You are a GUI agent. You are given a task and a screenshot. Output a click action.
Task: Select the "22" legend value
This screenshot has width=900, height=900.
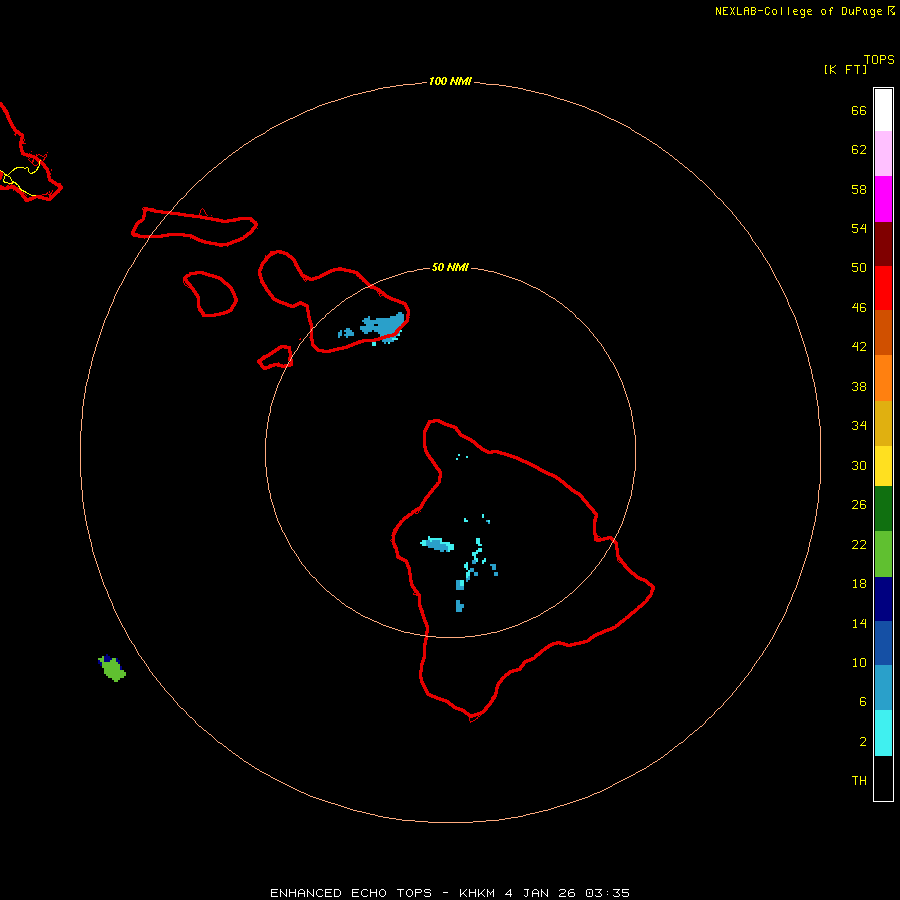(x=859, y=544)
